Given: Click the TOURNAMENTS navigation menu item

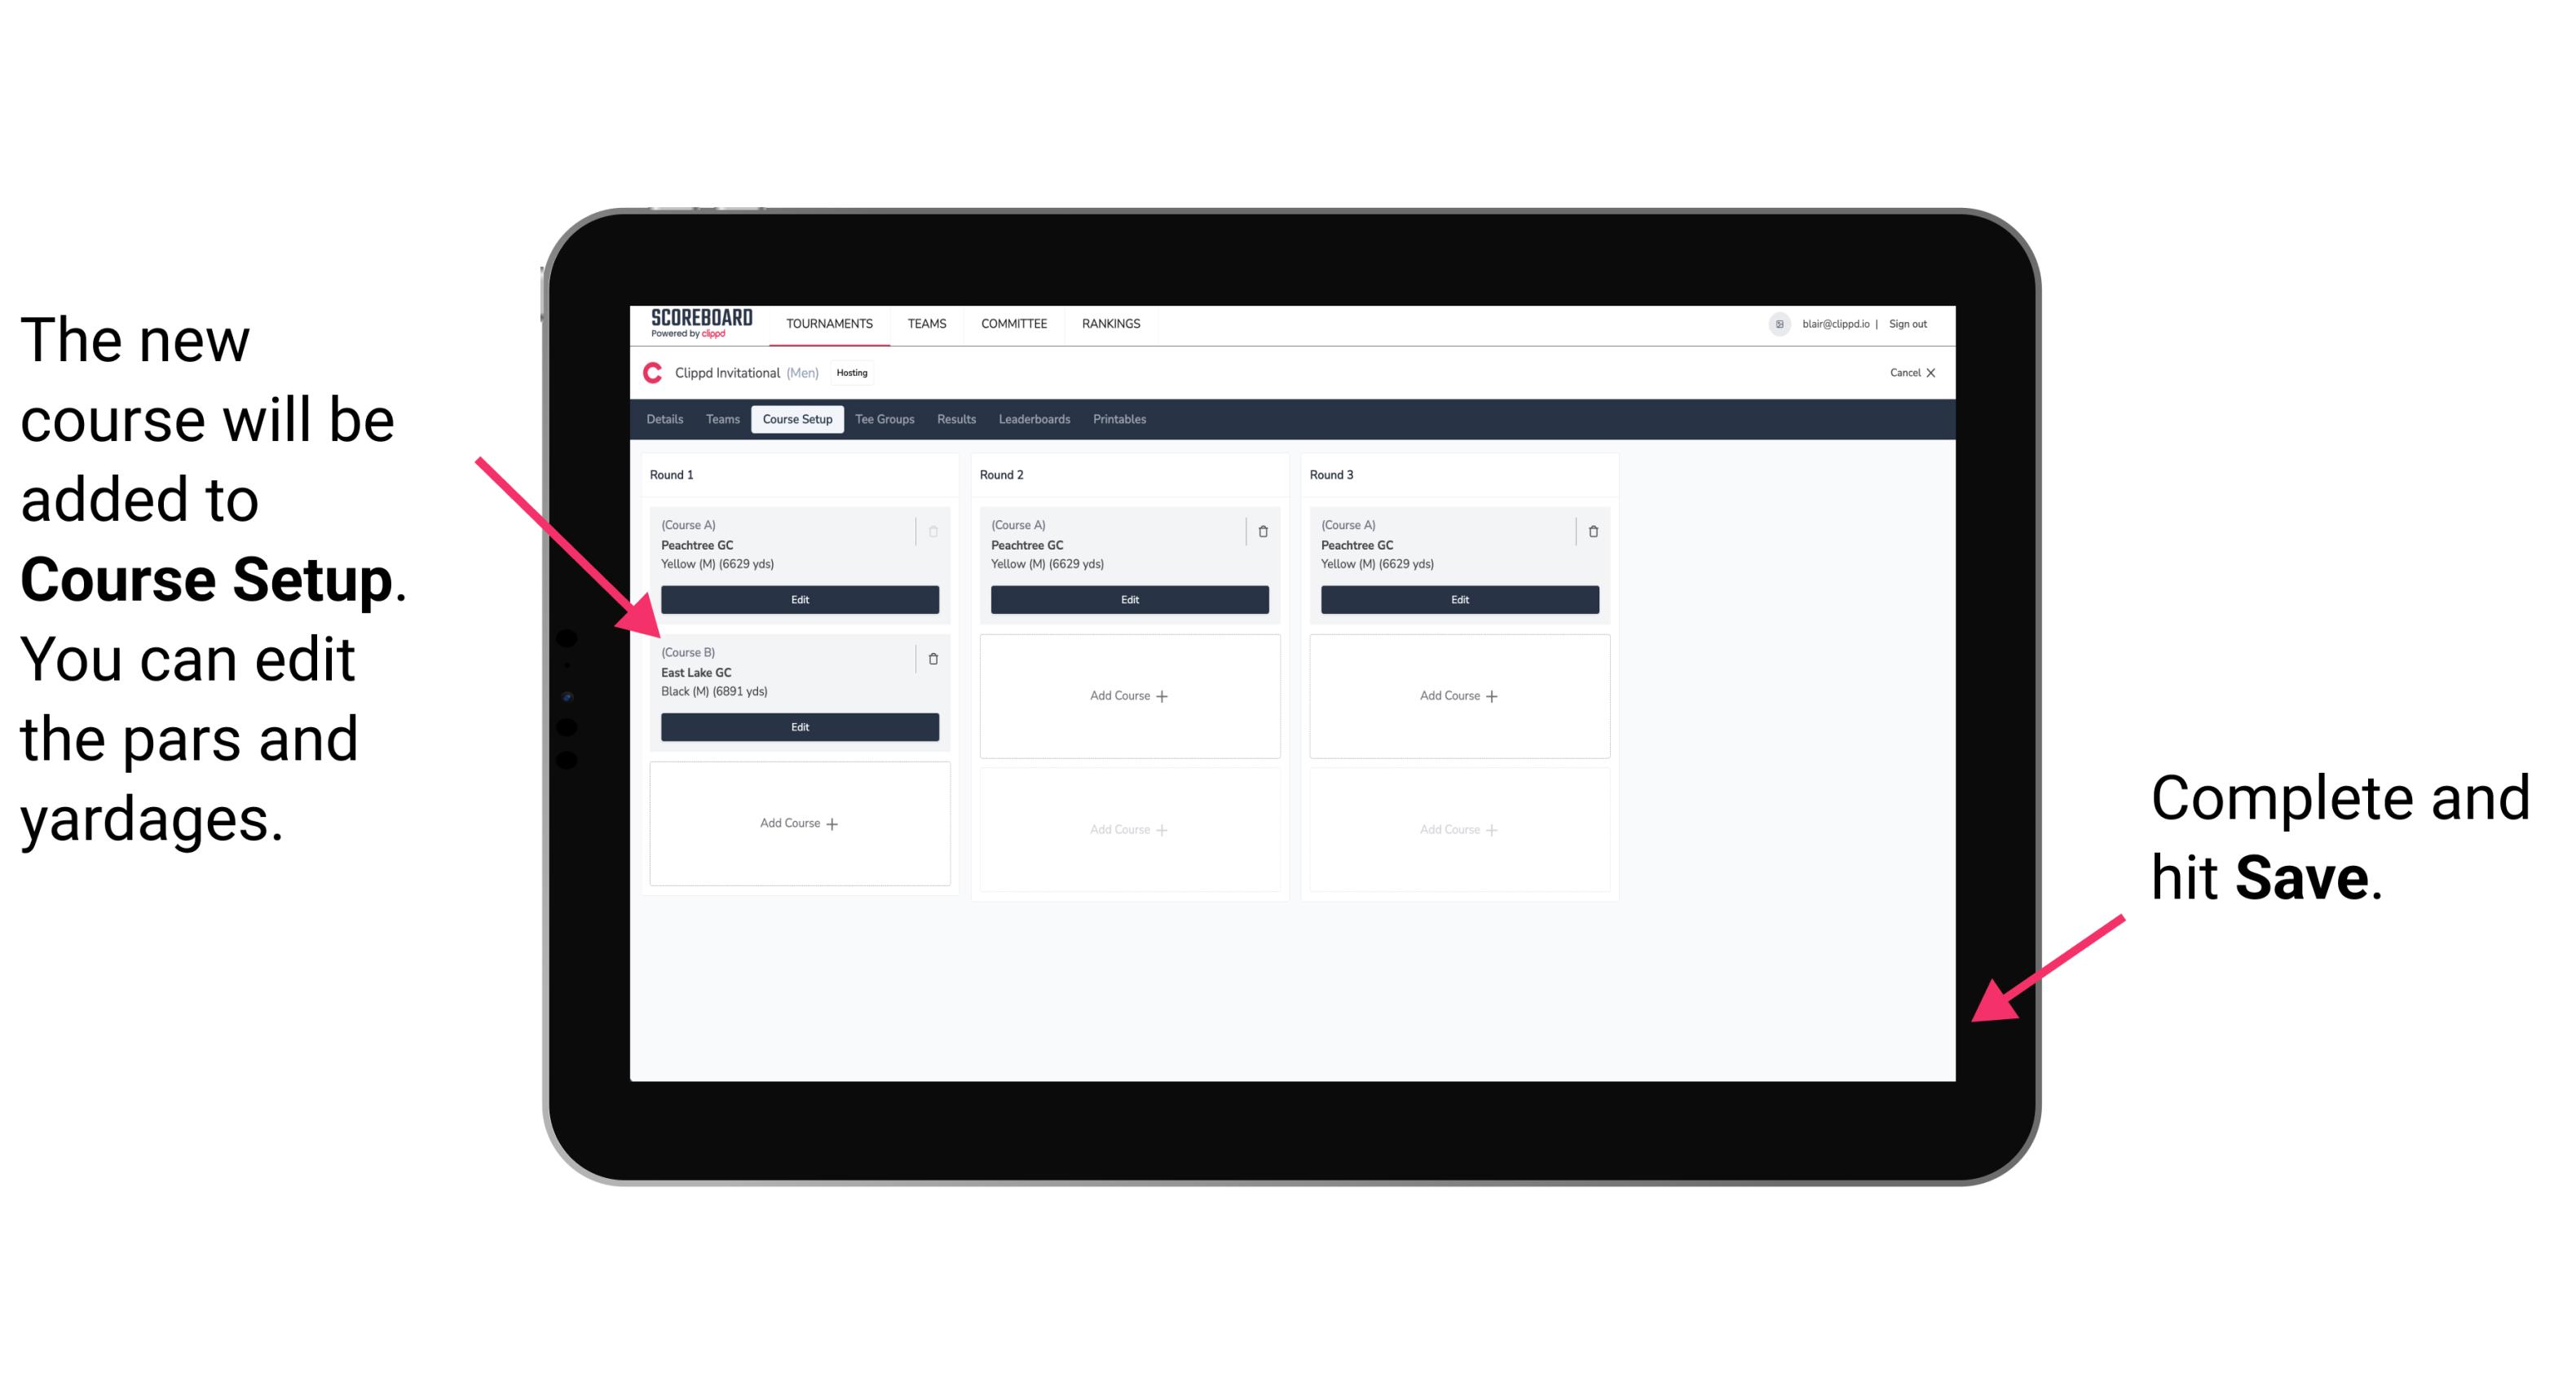Looking at the screenshot, I should tap(832, 326).
